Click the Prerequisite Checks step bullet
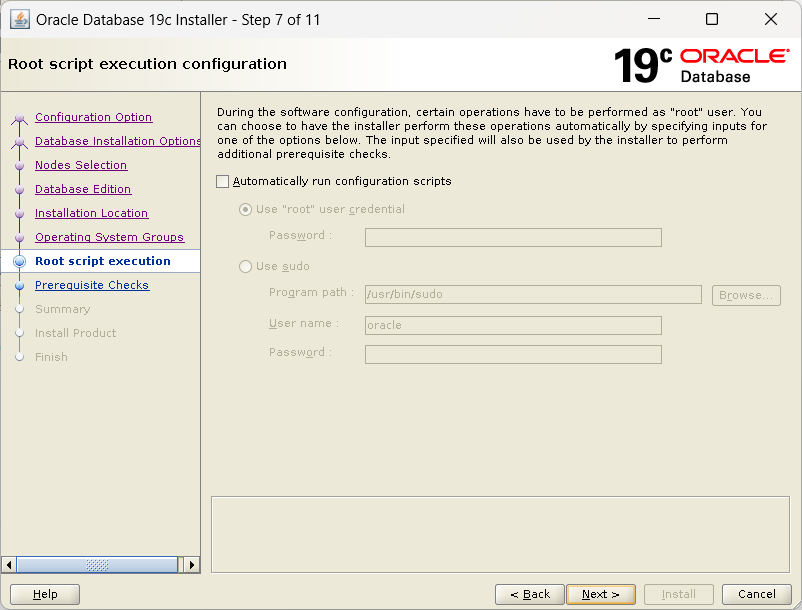 click(x=19, y=285)
